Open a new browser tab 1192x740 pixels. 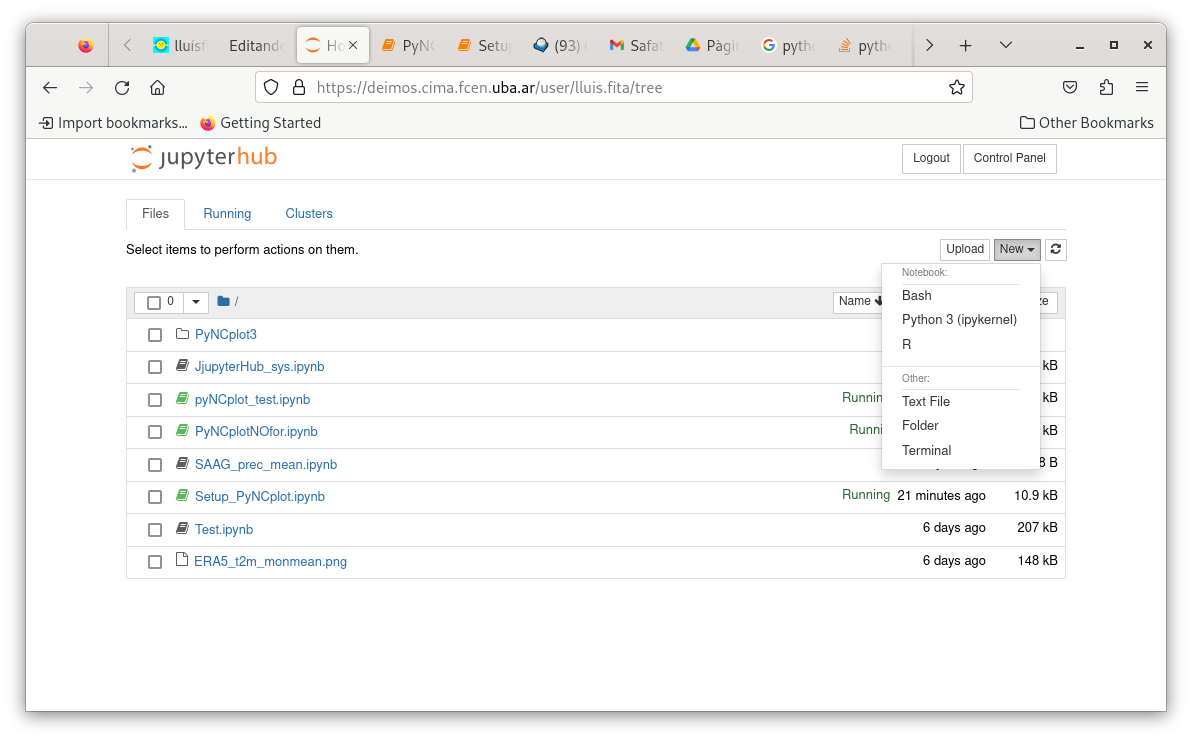(965, 46)
